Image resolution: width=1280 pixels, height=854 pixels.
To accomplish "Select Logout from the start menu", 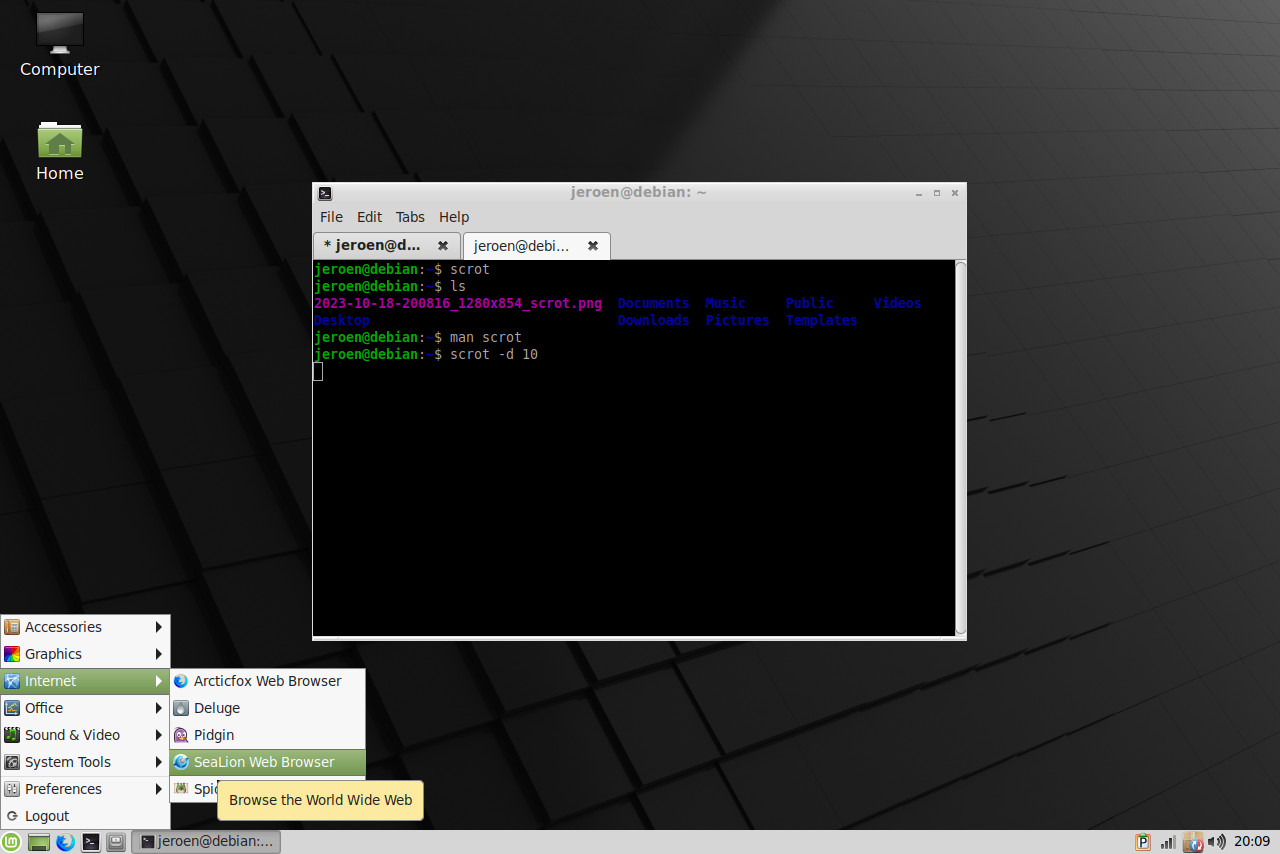I will pos(47,816).
